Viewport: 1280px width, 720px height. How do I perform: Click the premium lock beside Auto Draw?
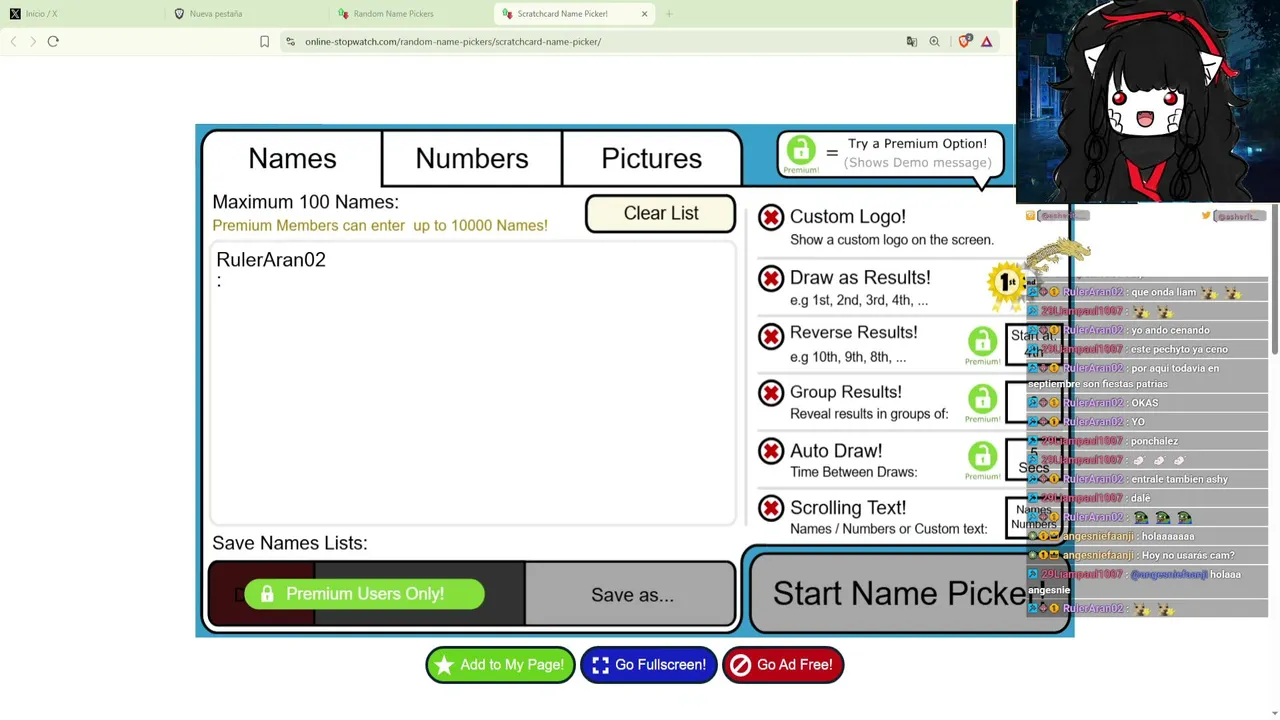(x=982, y=461)
